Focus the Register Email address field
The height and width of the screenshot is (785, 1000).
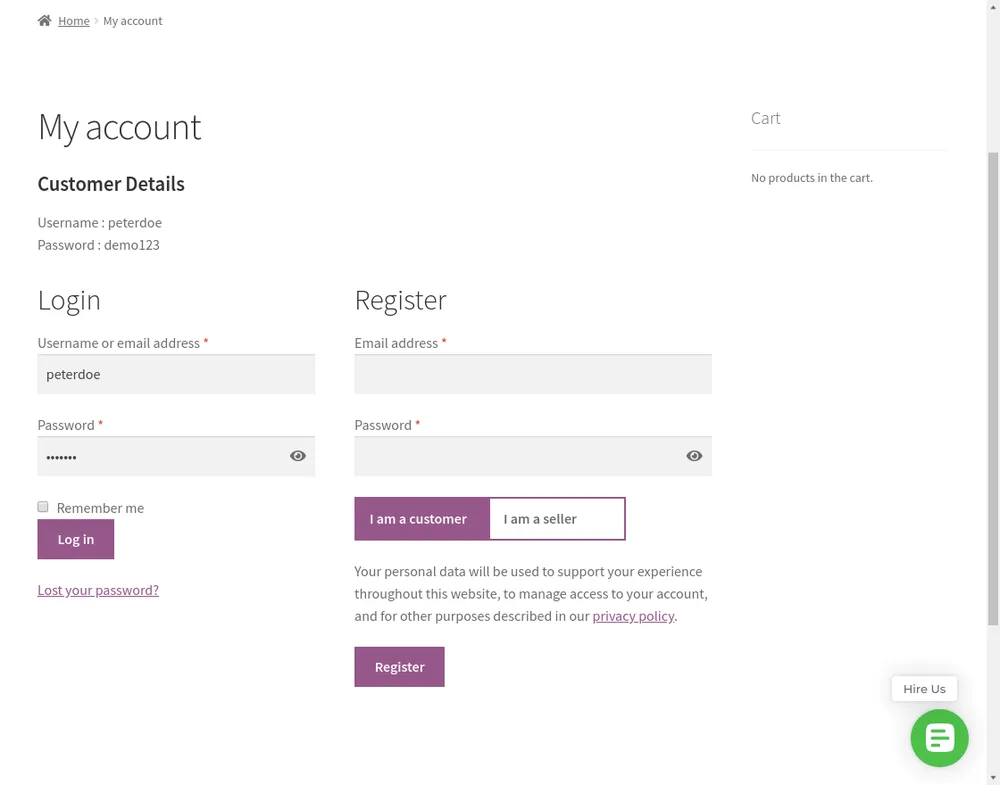click(533, 374)
